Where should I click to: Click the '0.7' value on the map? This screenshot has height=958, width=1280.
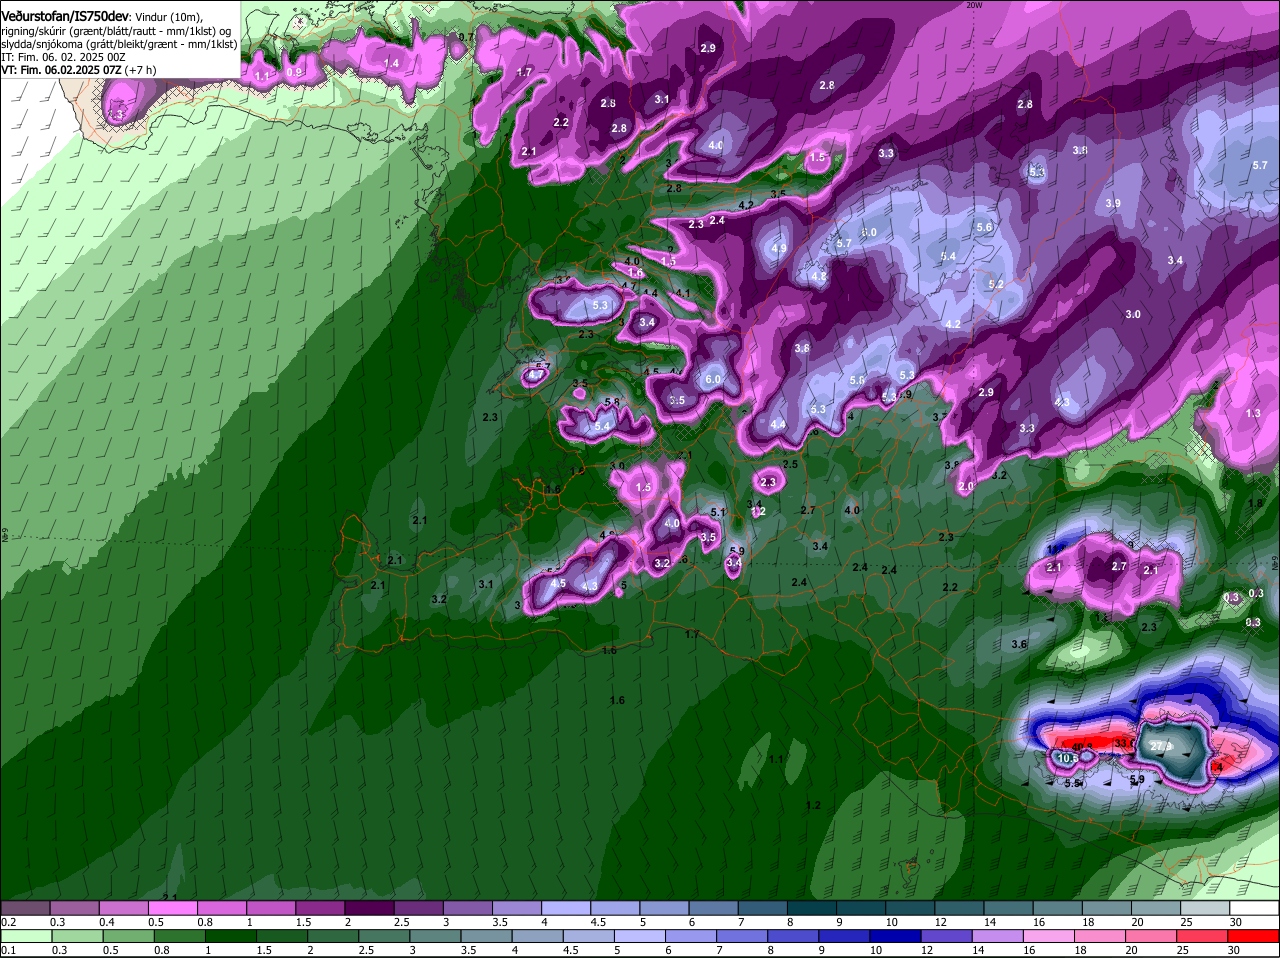pos(466,37)
